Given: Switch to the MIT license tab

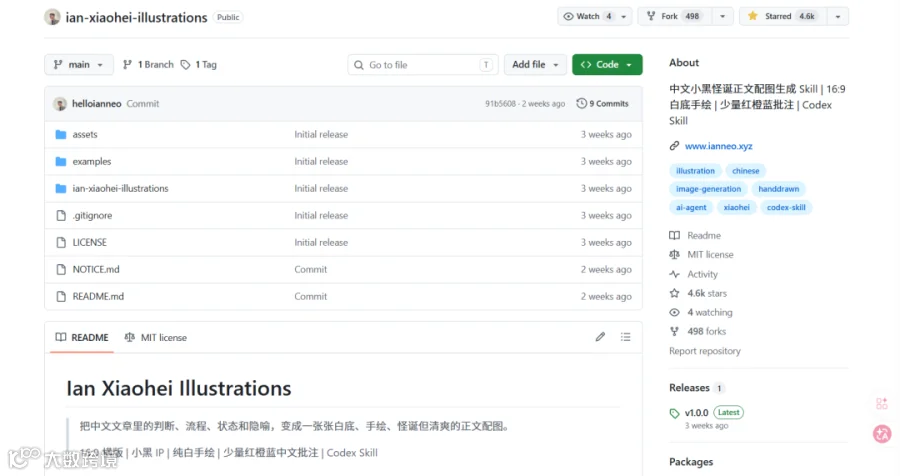Looking at the screenshot, I should tap(156, 338).
